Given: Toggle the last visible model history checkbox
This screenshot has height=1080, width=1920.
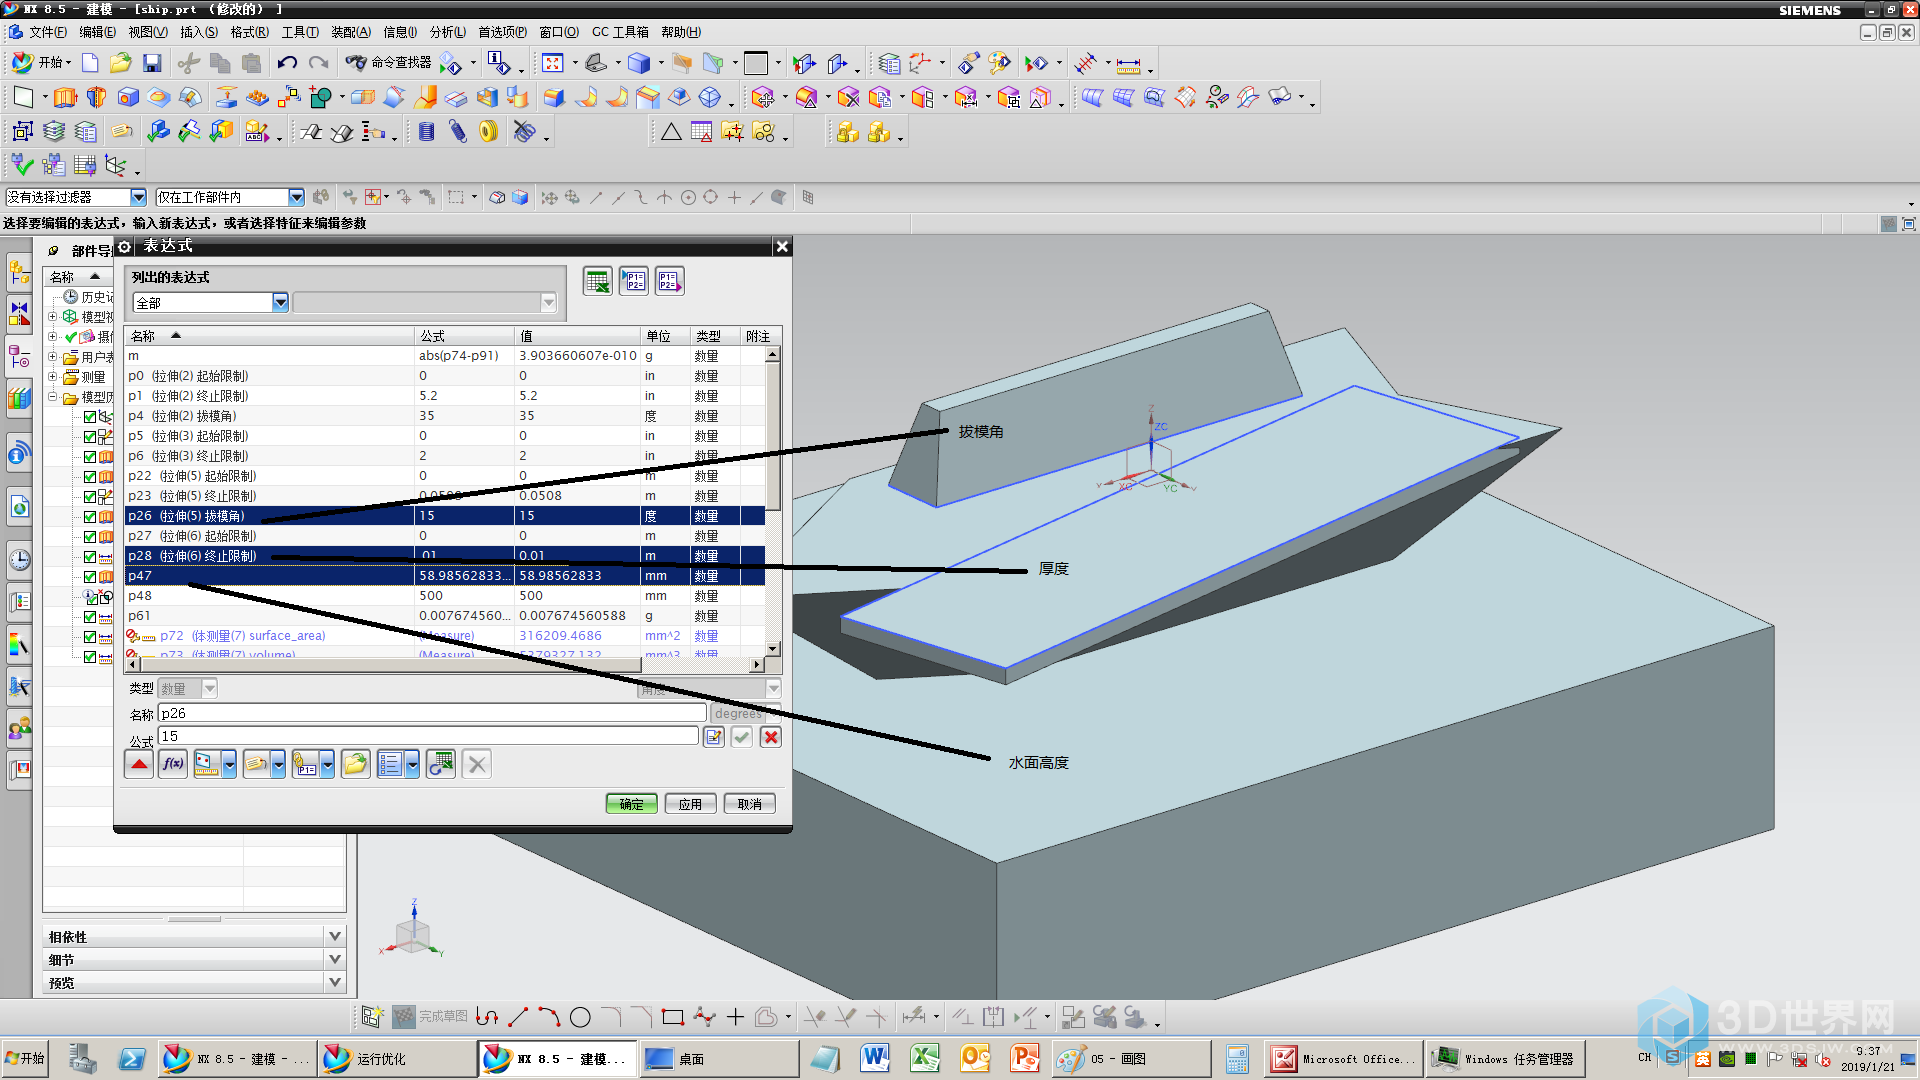Looking at the screenshot, I should point(90,657).
